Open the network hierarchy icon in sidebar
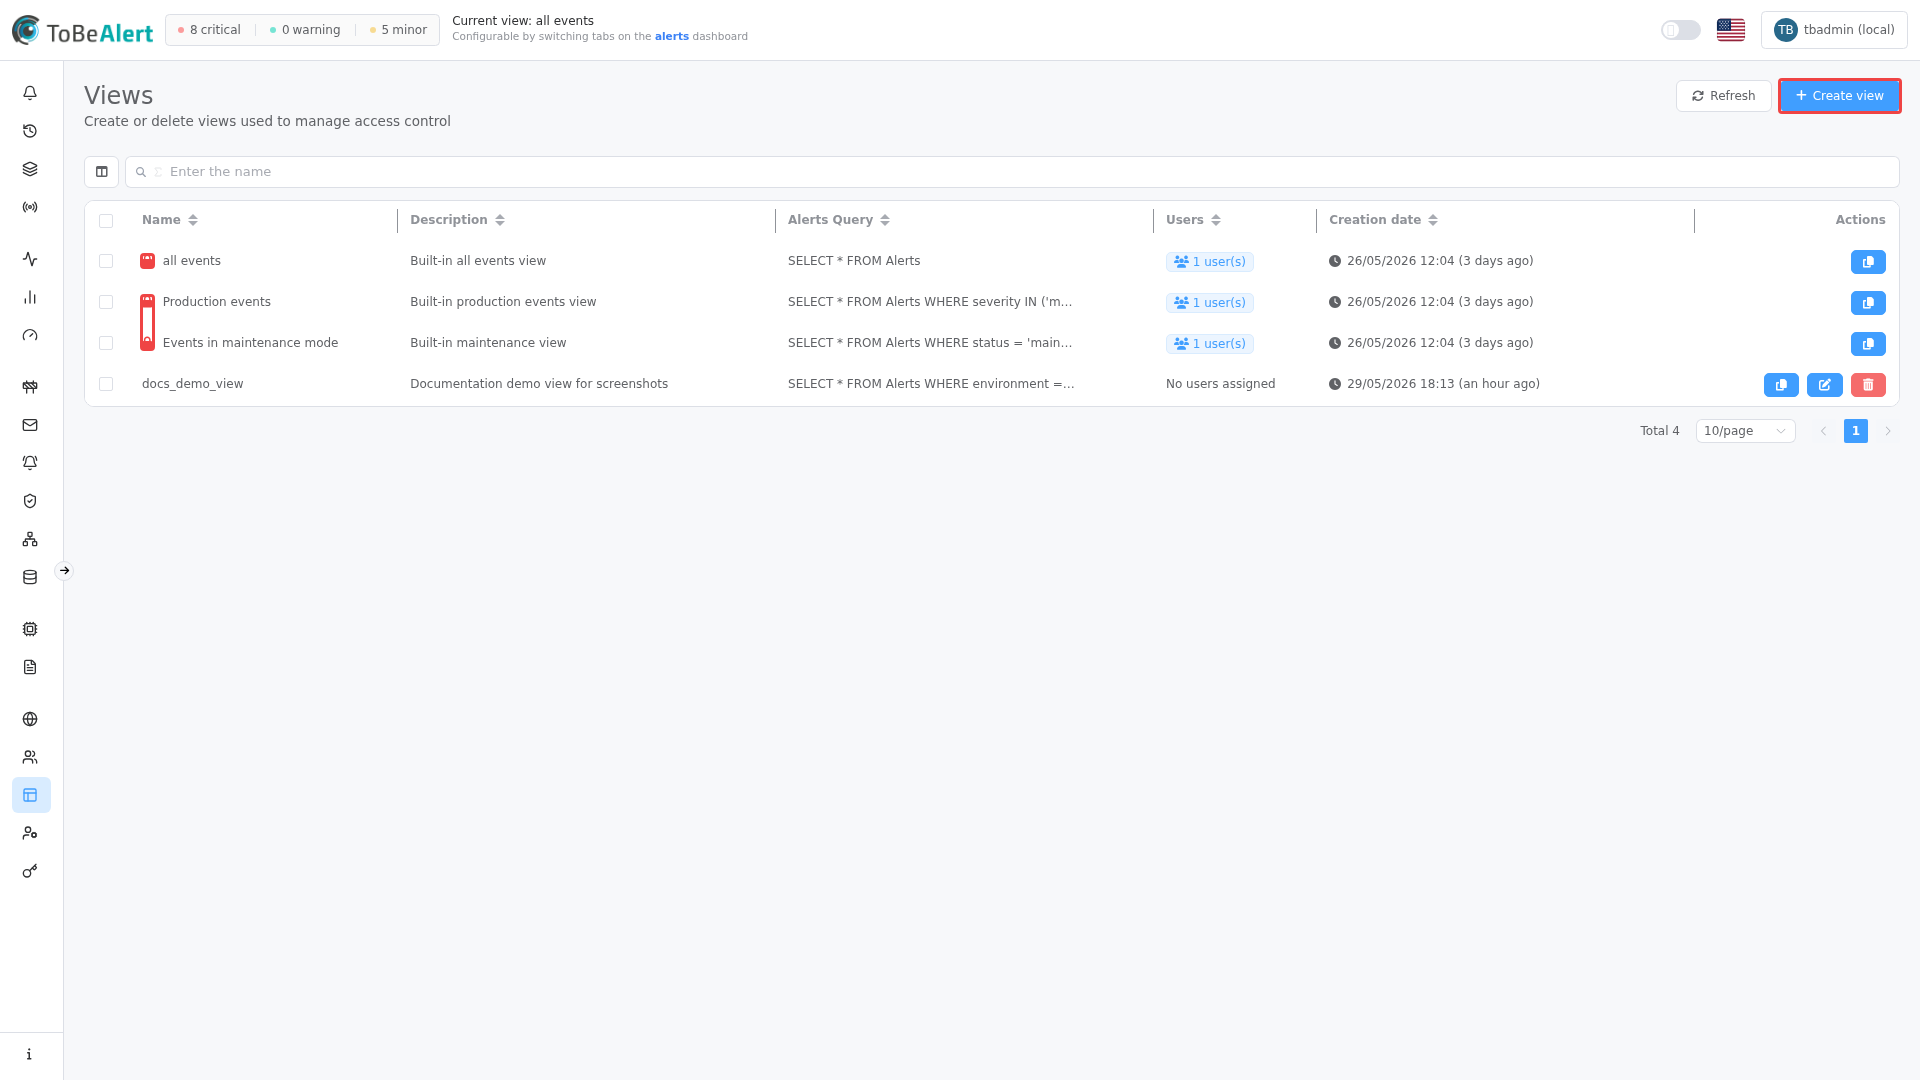 coord(30,539)
